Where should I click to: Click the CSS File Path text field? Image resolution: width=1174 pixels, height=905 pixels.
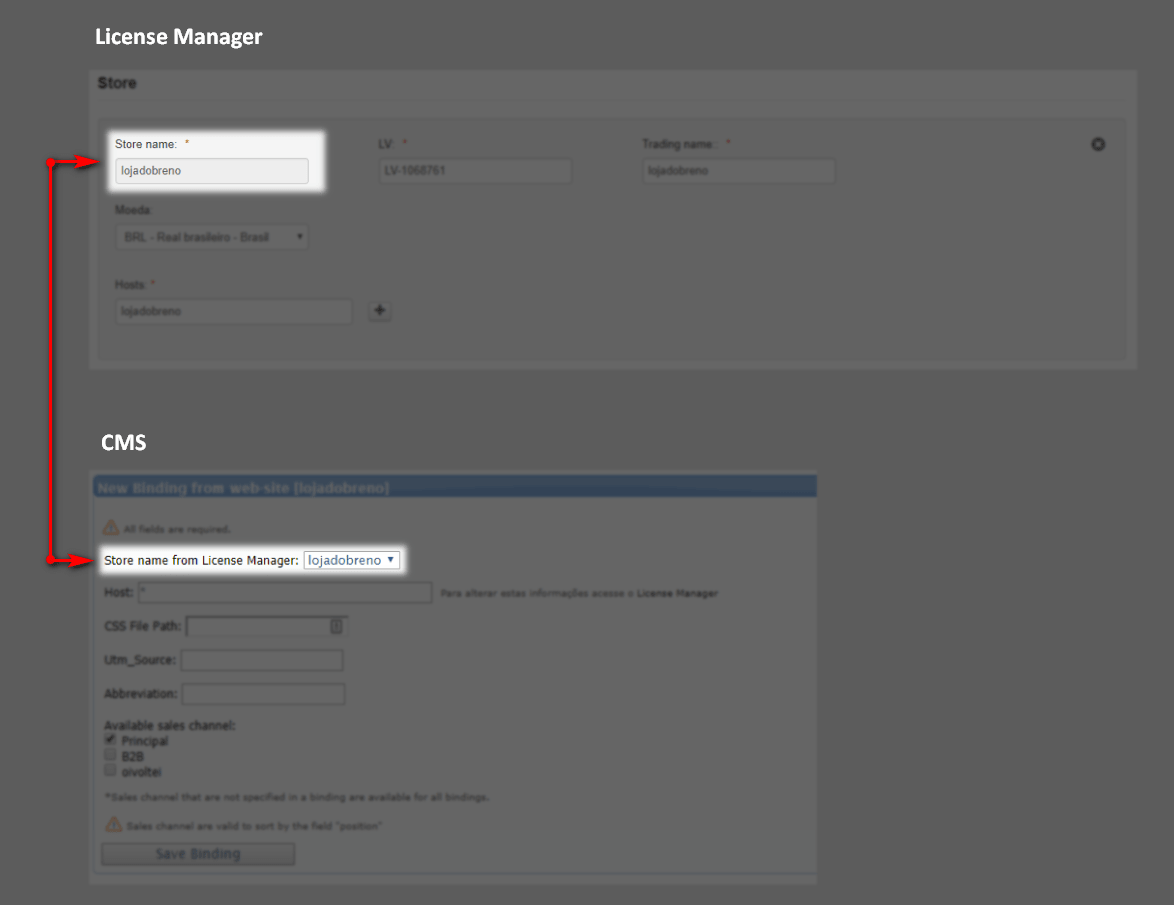point(258,627)
